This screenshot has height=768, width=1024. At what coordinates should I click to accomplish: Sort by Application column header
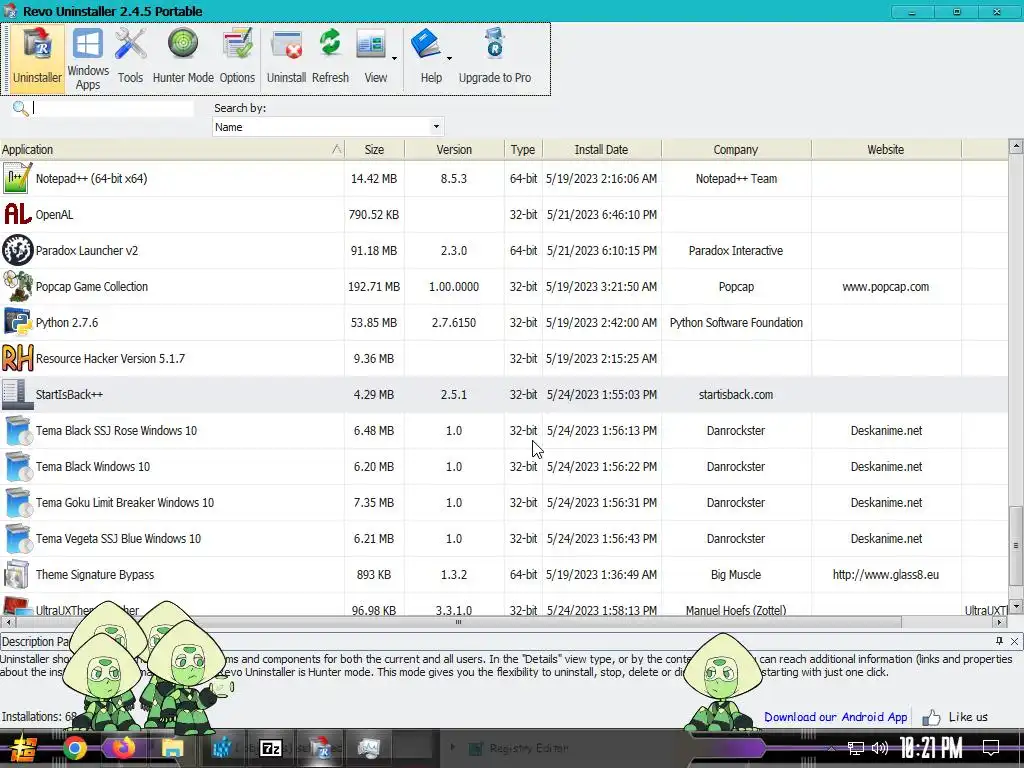172,150
